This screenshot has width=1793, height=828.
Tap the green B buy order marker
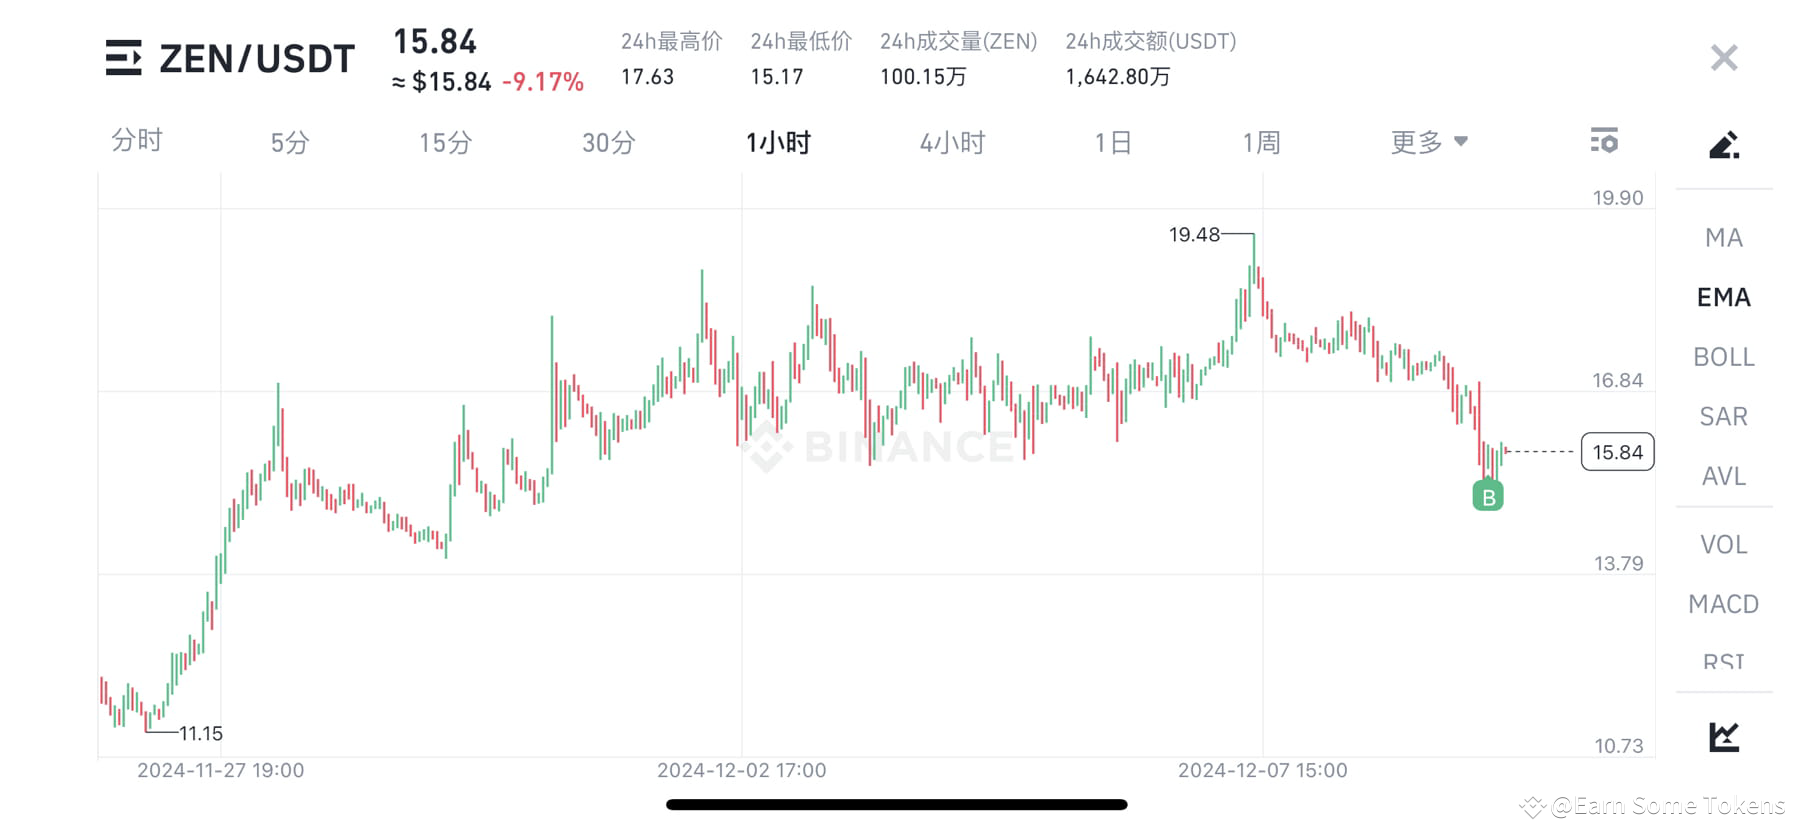(x=1487, y=495)
